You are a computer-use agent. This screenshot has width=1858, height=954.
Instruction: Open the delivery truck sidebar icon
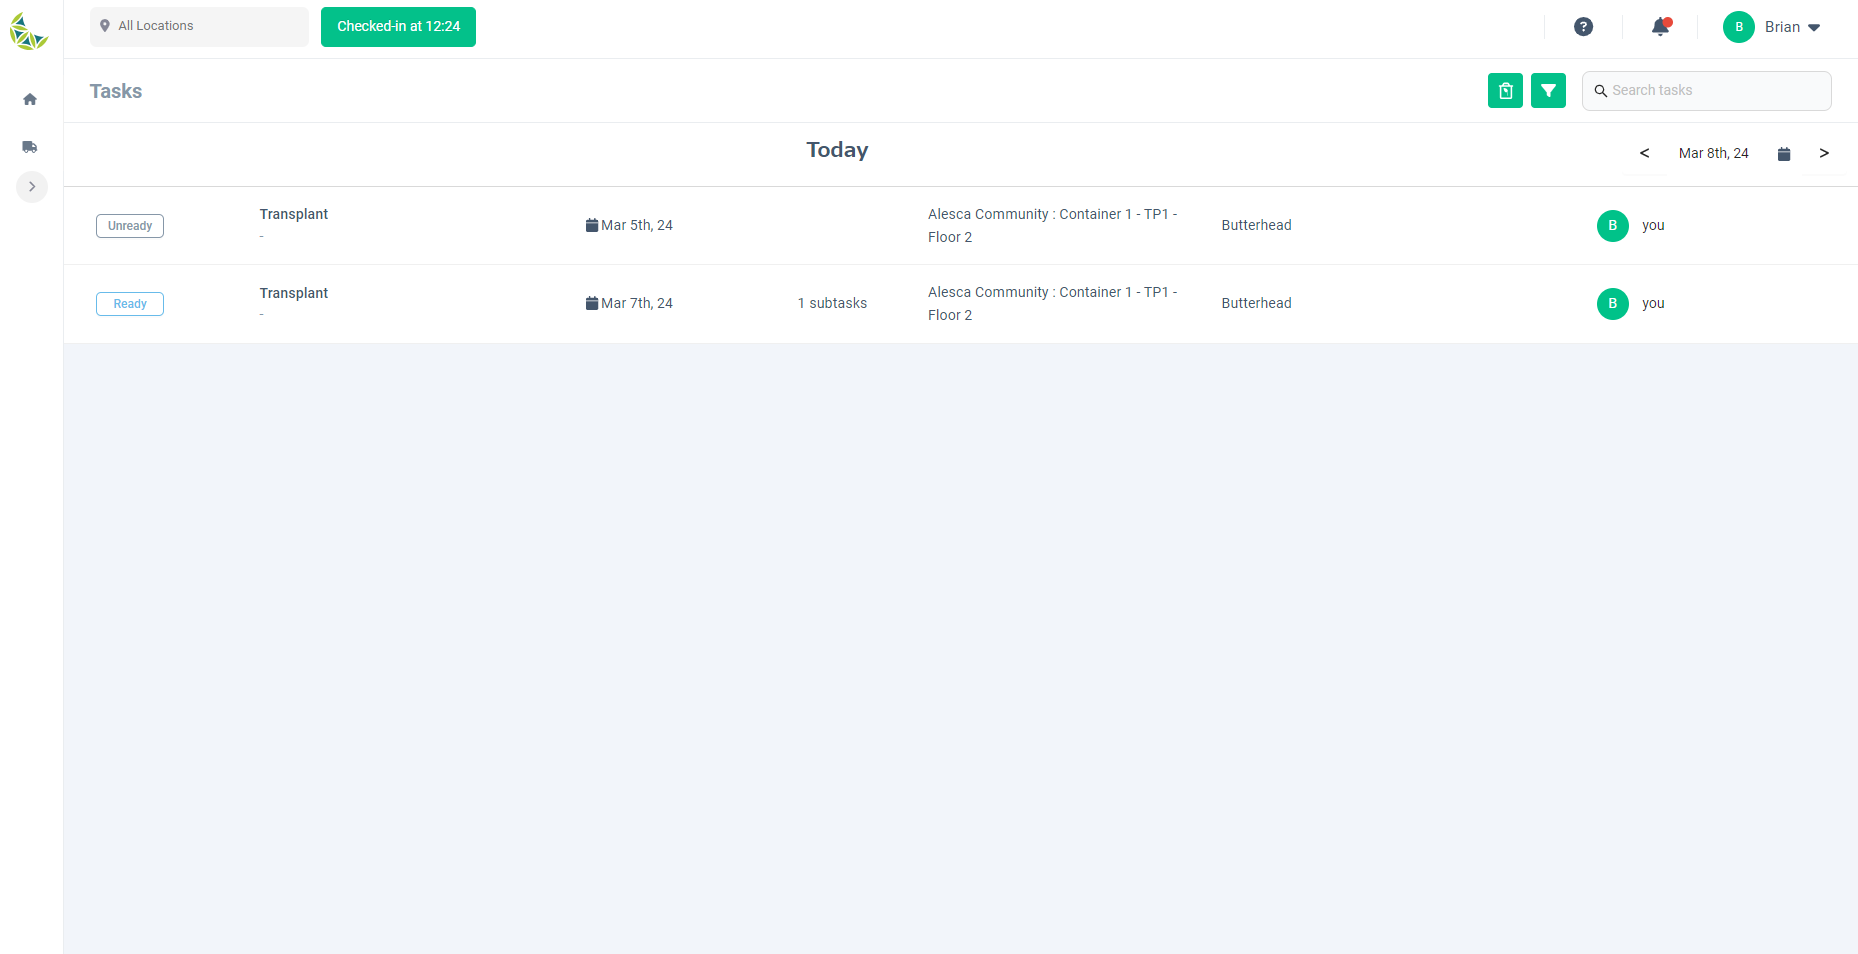coord(30,147)
